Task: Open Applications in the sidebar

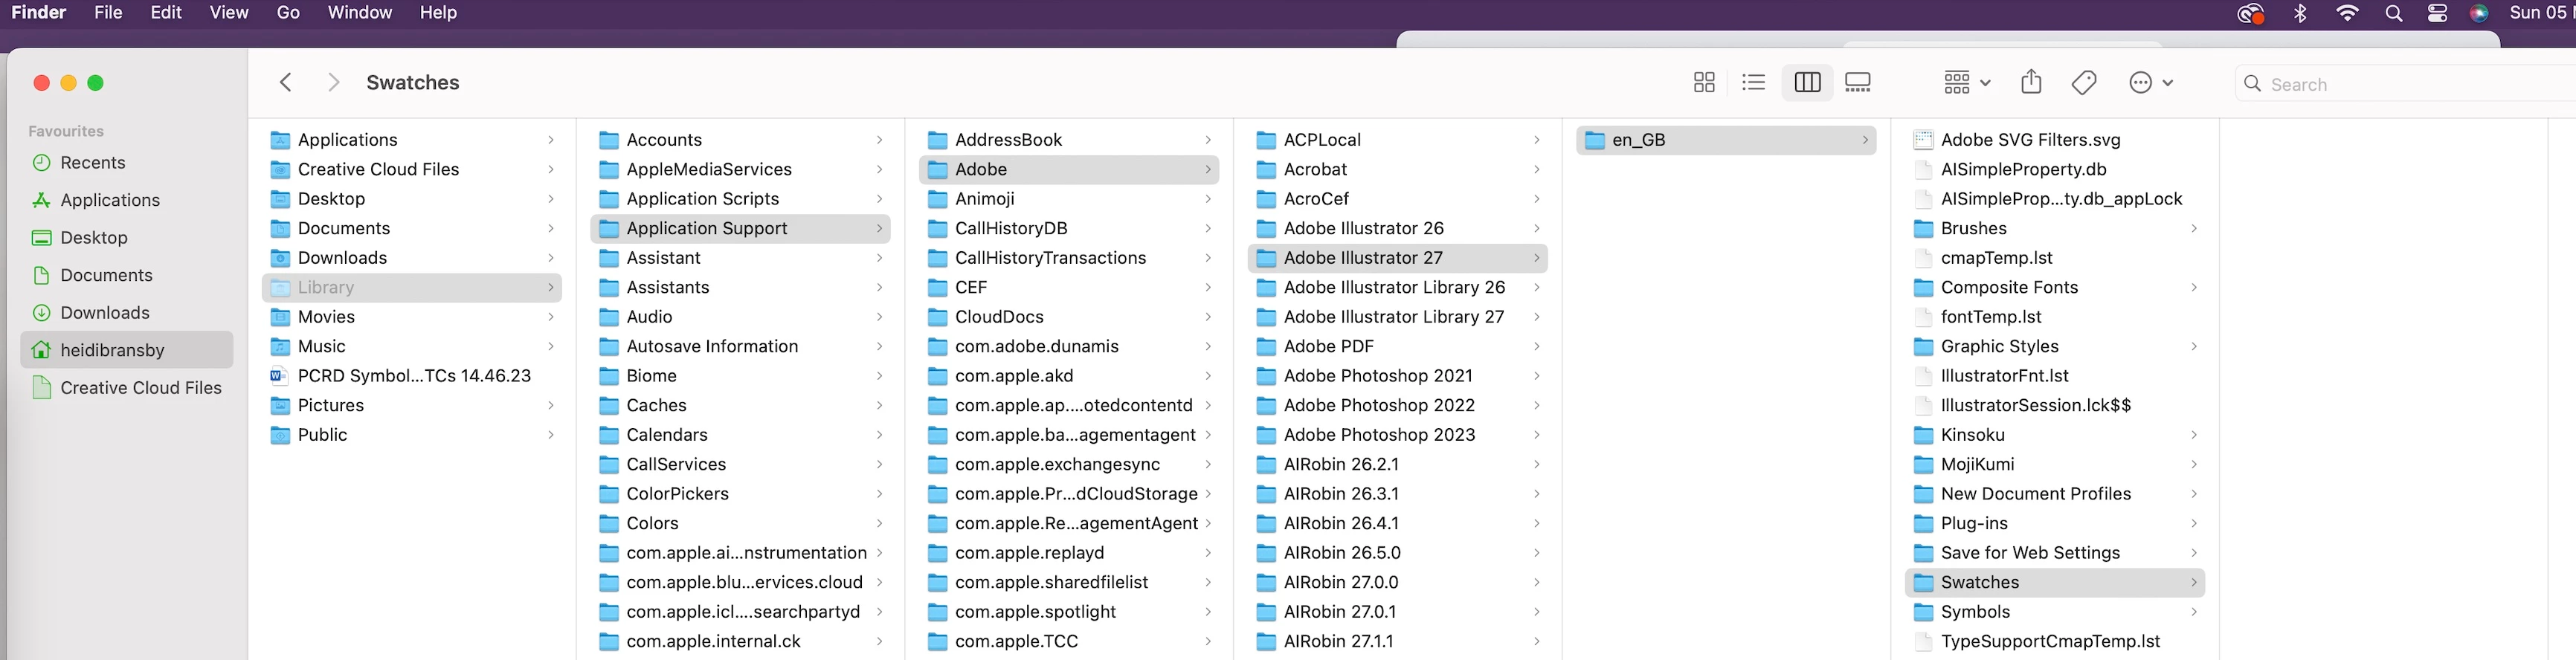Action: point(126,200)
